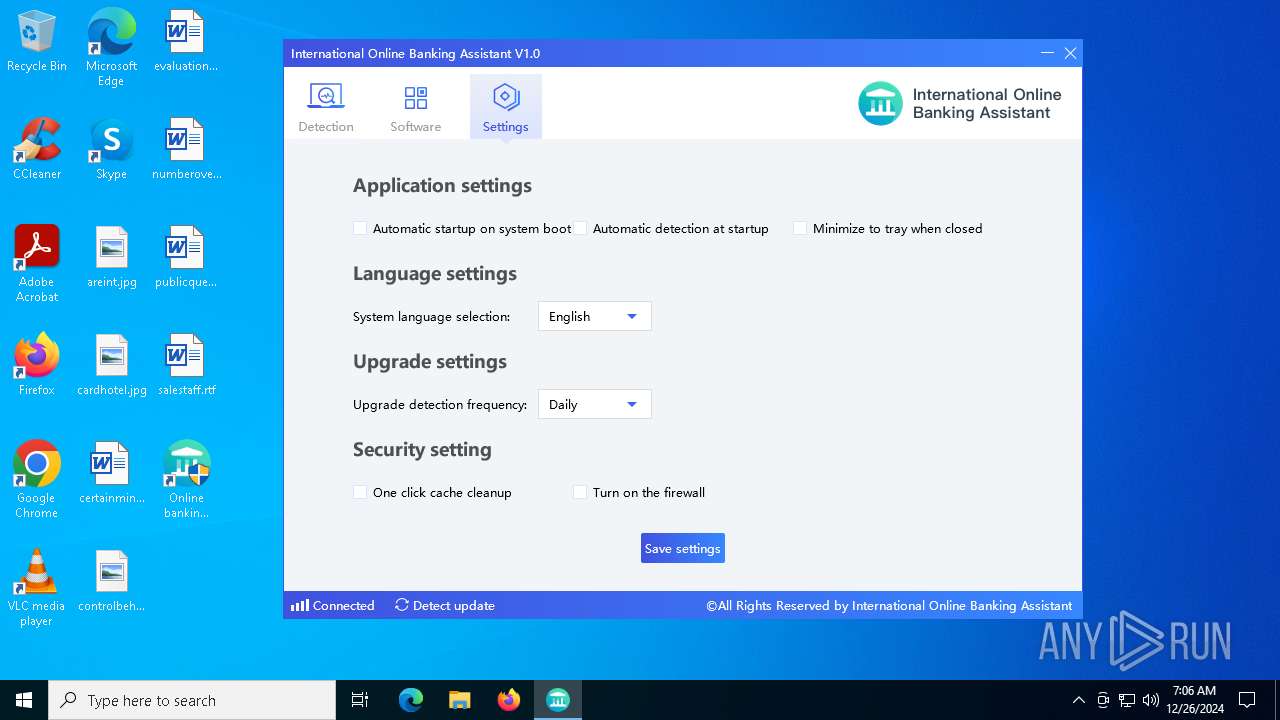Image resolution: width=1280 pixels, height=720 pixels.
Task: Enable One click cache cleanup
Action: [360, 492]
